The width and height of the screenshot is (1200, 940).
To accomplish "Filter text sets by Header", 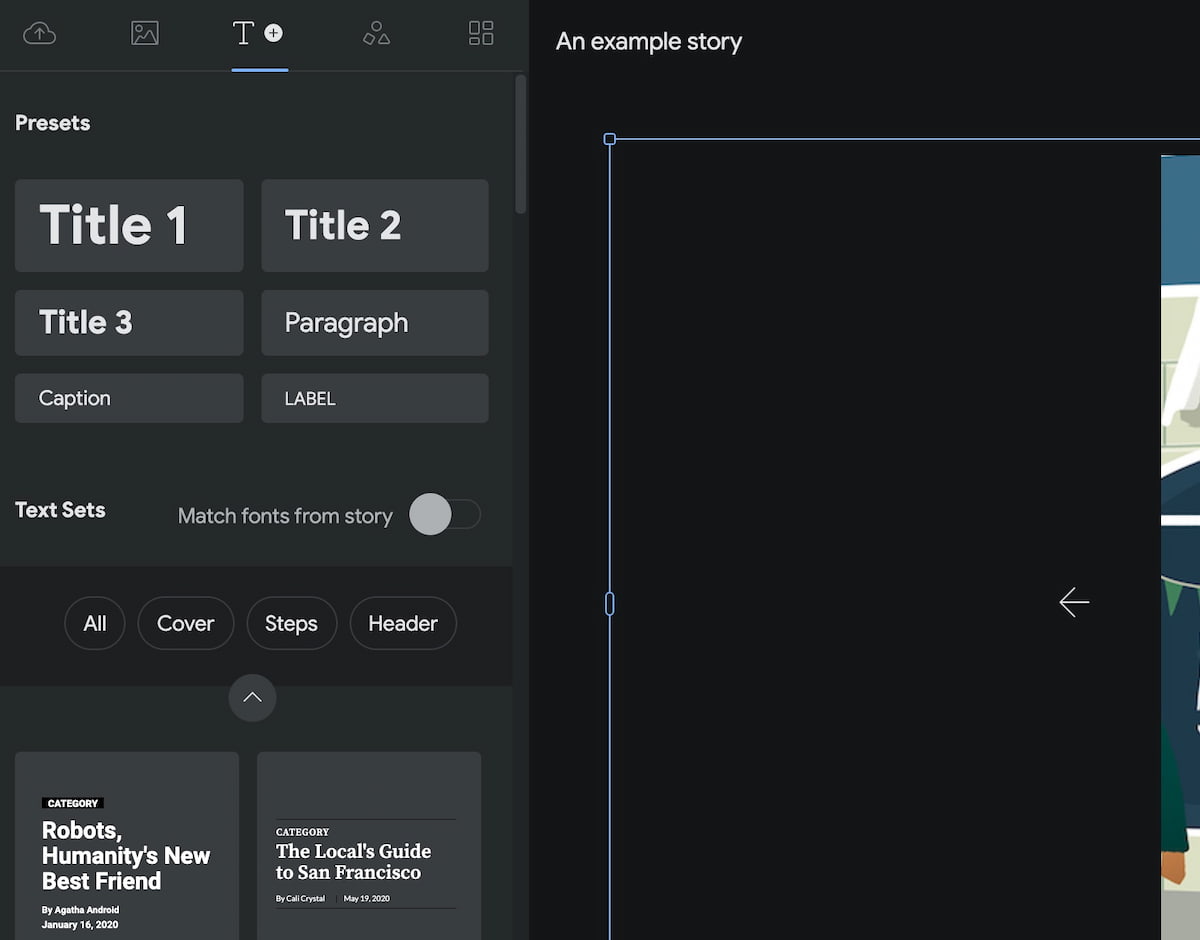I will pos(403,623).
